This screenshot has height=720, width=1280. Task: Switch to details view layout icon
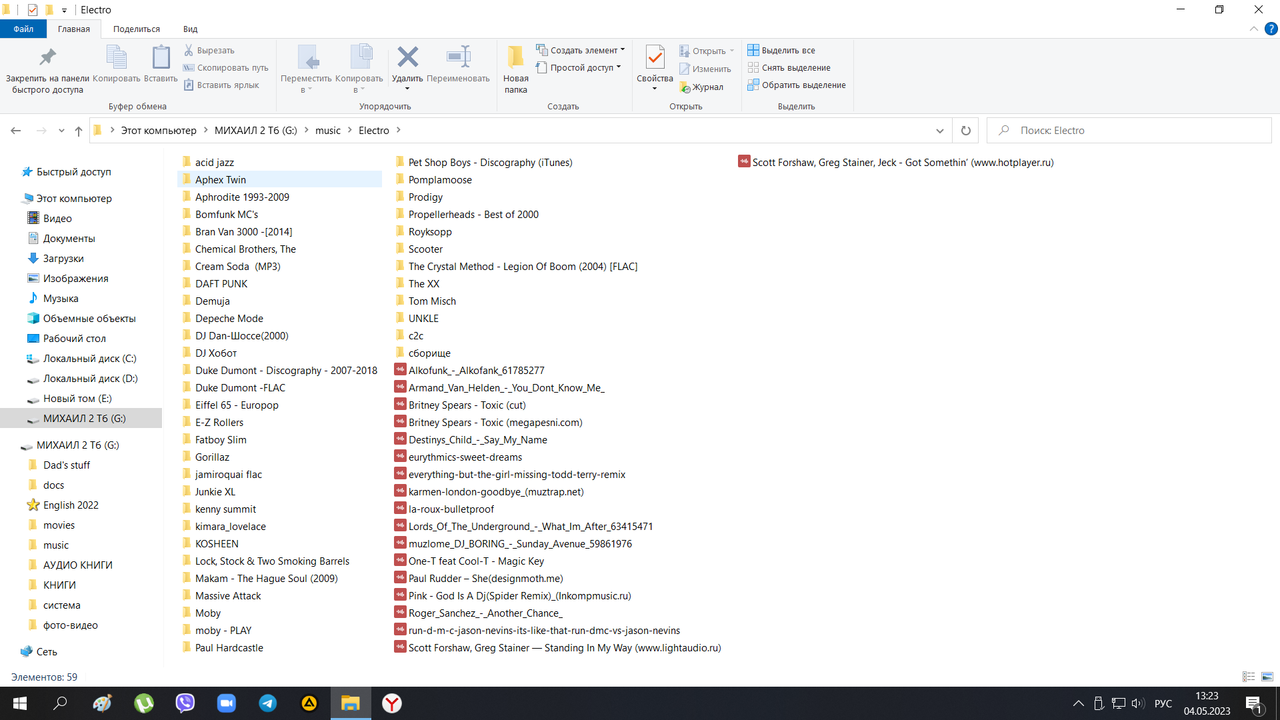tap(1248, 677)
